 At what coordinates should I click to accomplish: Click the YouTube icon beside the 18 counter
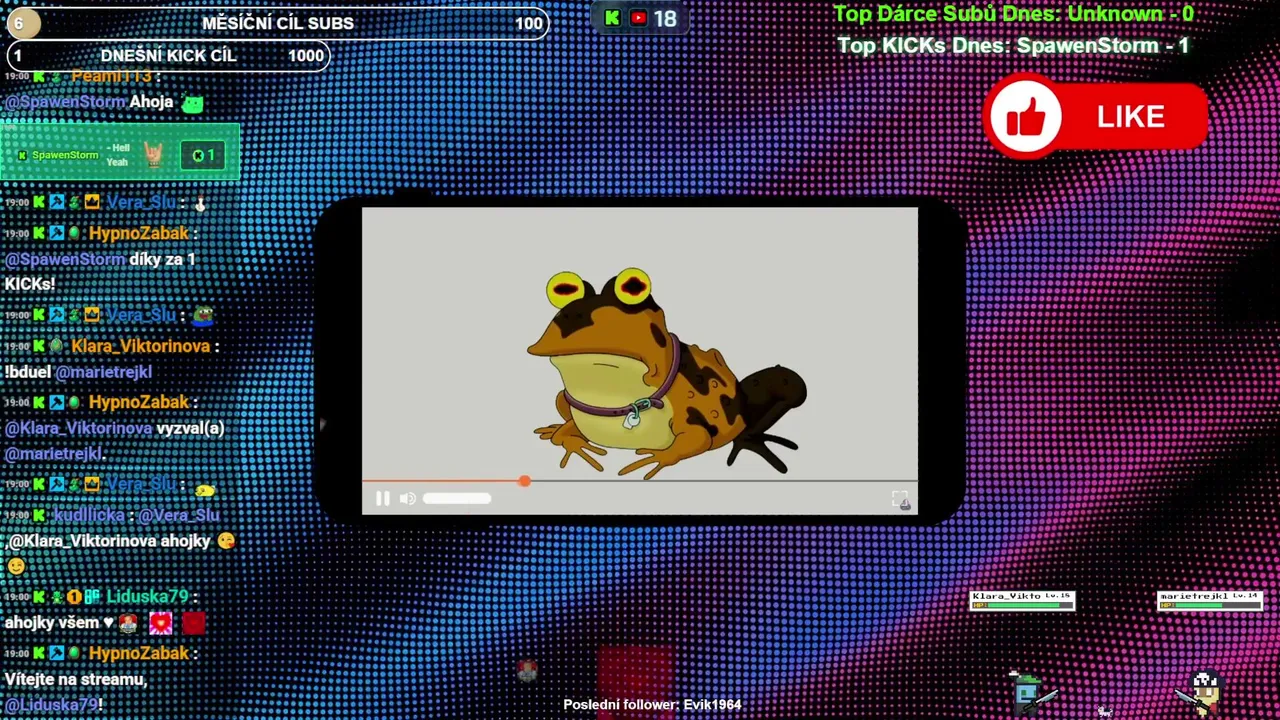click(x=638, y=18)
